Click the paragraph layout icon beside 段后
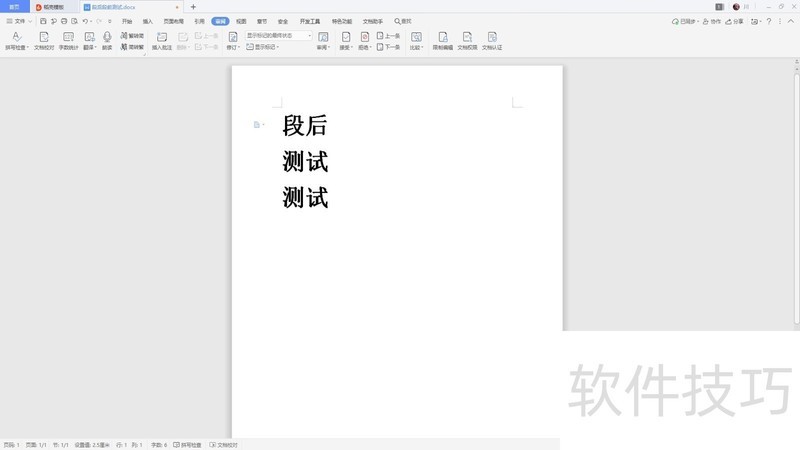 coord(257,124)
